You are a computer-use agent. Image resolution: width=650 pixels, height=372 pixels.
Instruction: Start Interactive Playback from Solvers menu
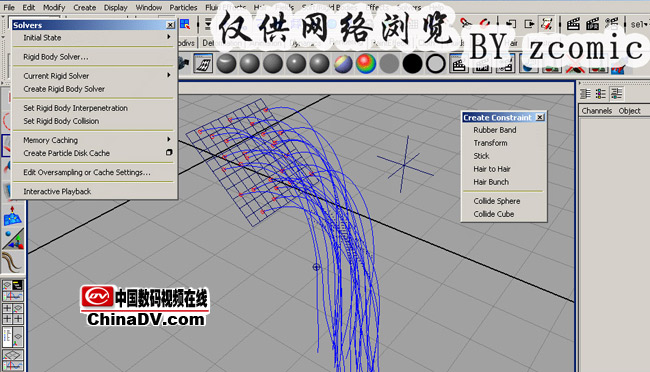point(95,191)
